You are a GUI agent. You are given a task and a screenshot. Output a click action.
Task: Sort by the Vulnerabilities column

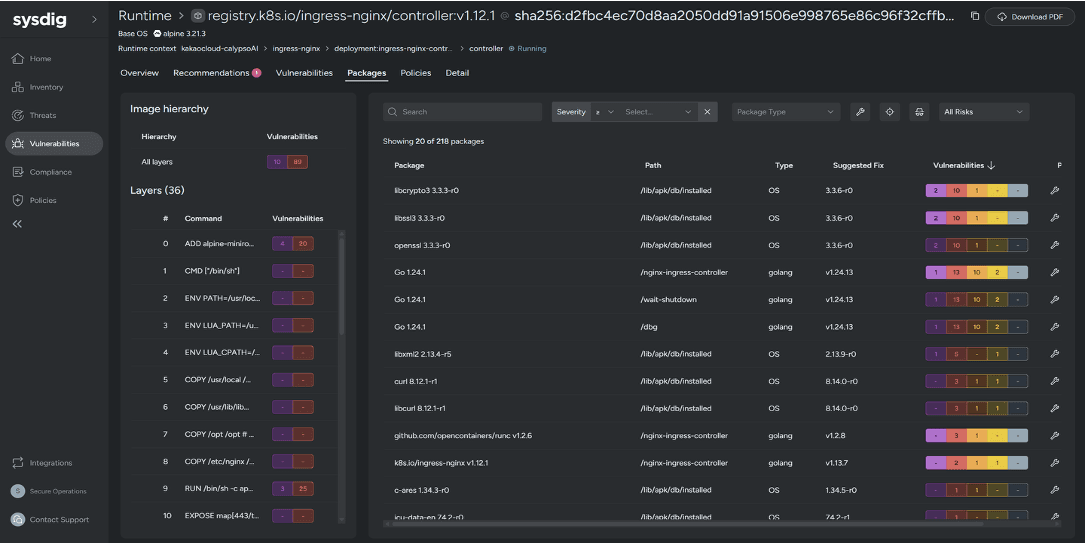pos(963,166)
